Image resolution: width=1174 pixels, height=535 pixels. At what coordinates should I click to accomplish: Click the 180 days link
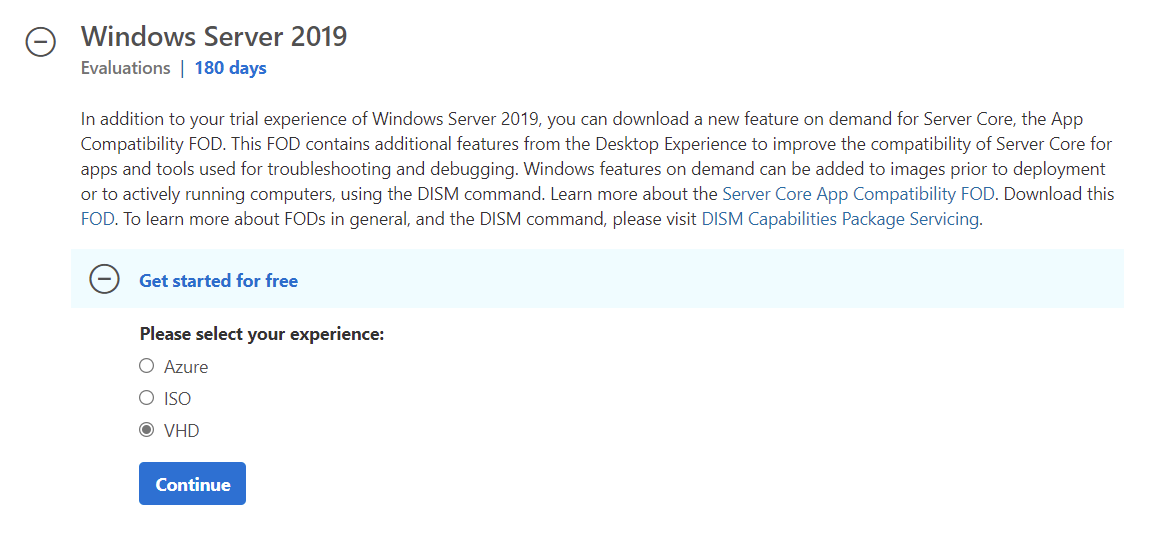pyautogui.click(x=230, y=68)
